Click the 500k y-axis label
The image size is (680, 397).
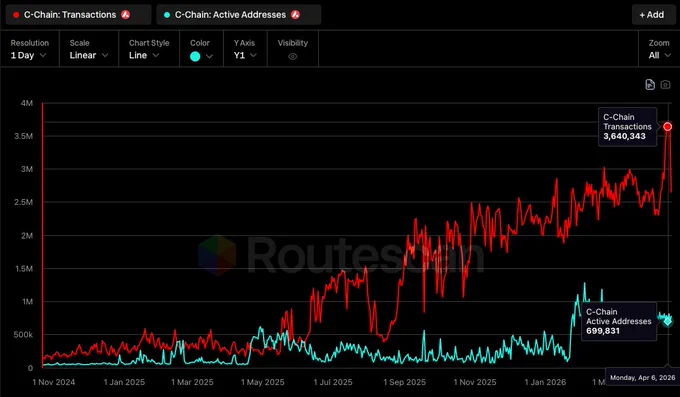[23, 335]
